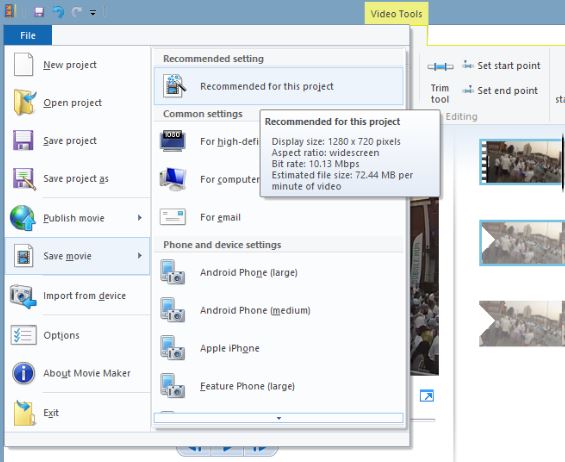Click the Trim tool icon
The image size is (565, 462).
point(440,67)
